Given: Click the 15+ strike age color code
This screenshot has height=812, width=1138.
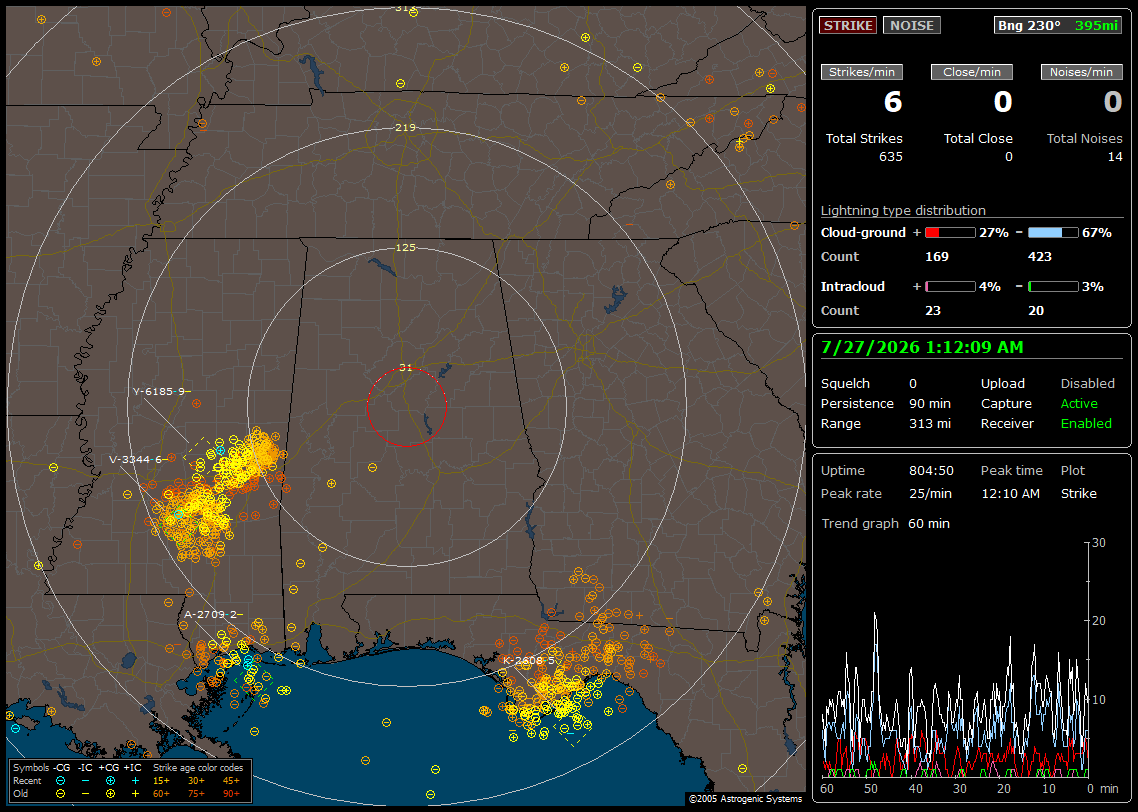Looking at the screenshot, I should (161, 781).
